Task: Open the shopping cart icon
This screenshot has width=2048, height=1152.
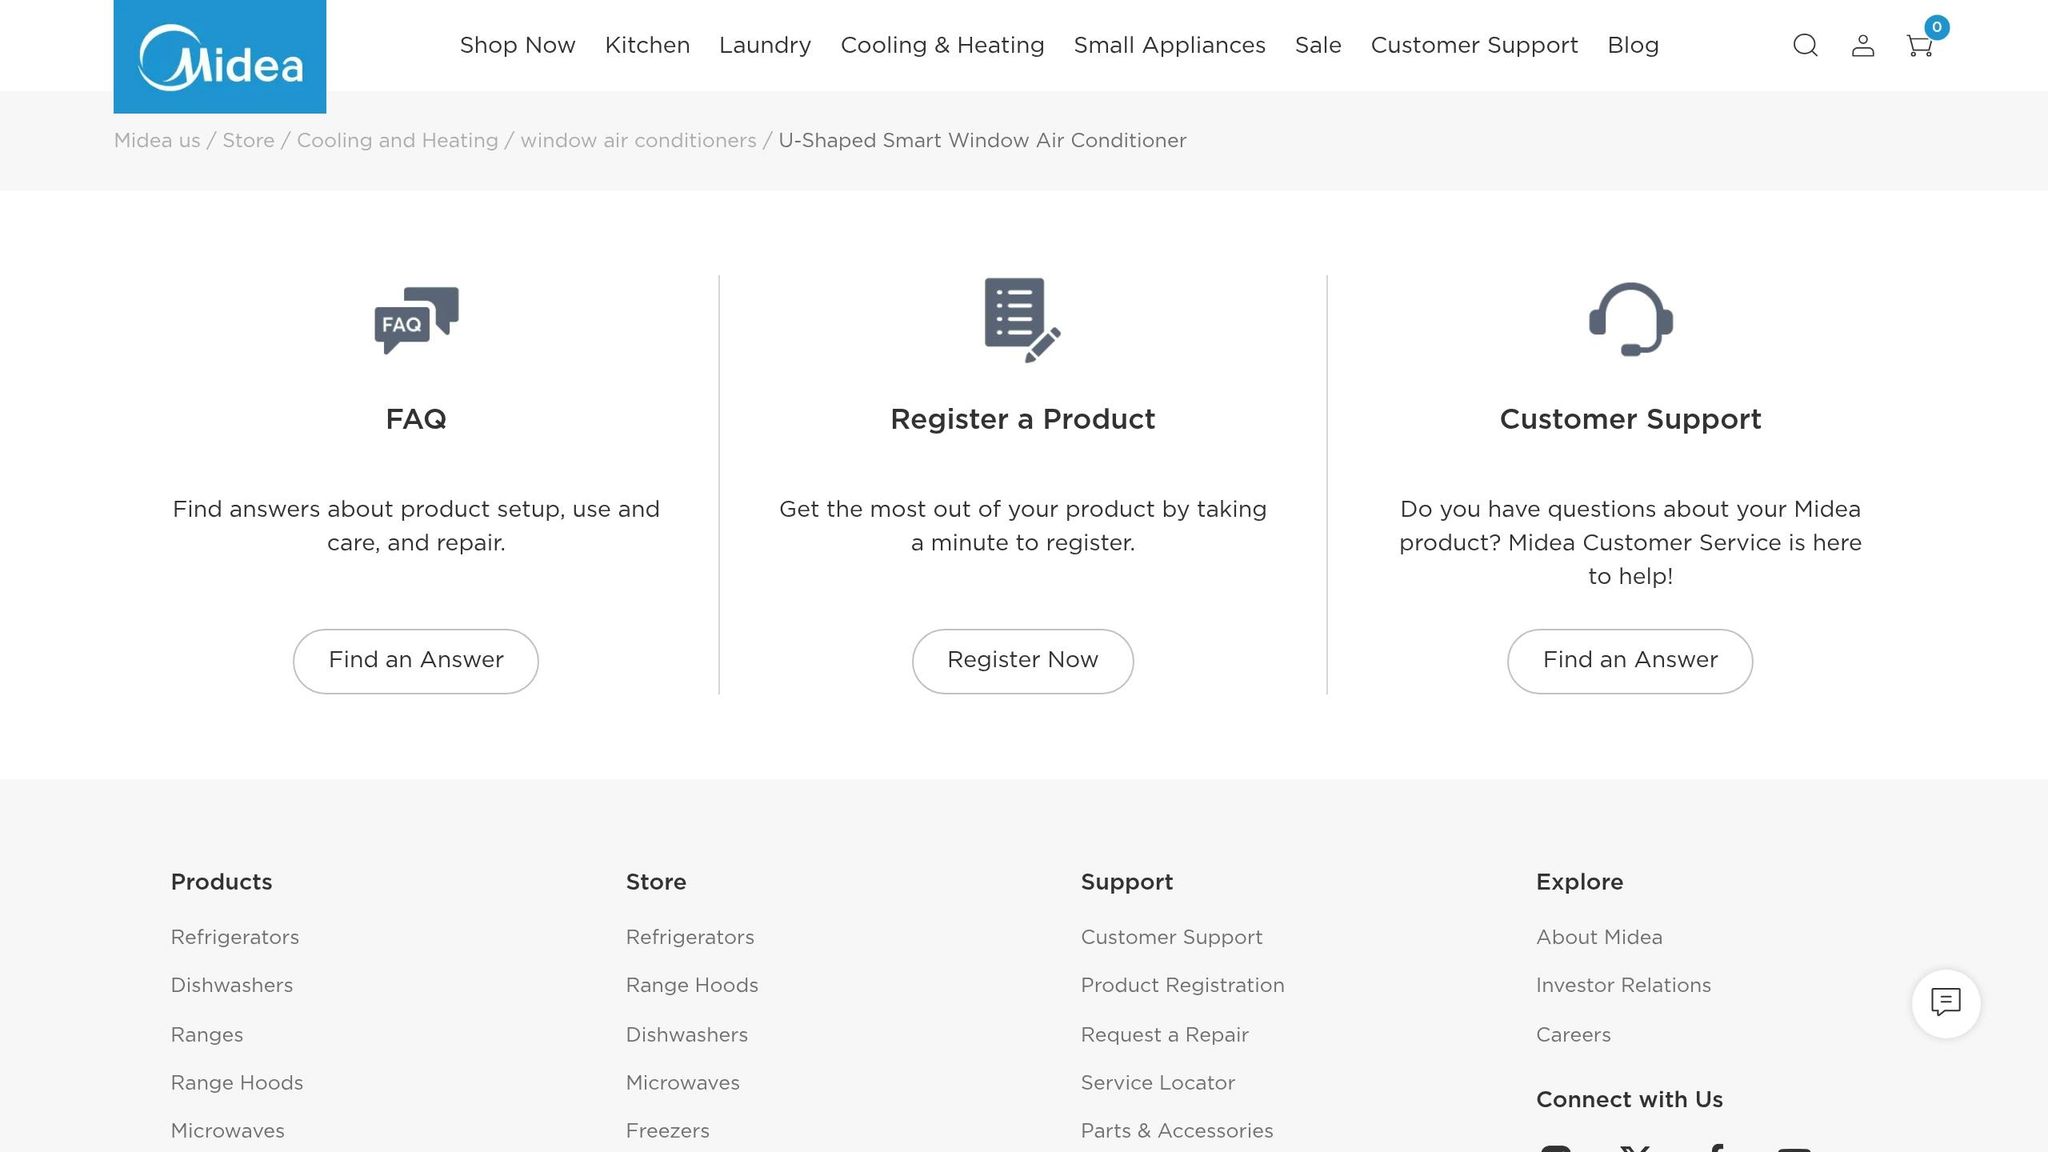Action: tap(1919, 46)
